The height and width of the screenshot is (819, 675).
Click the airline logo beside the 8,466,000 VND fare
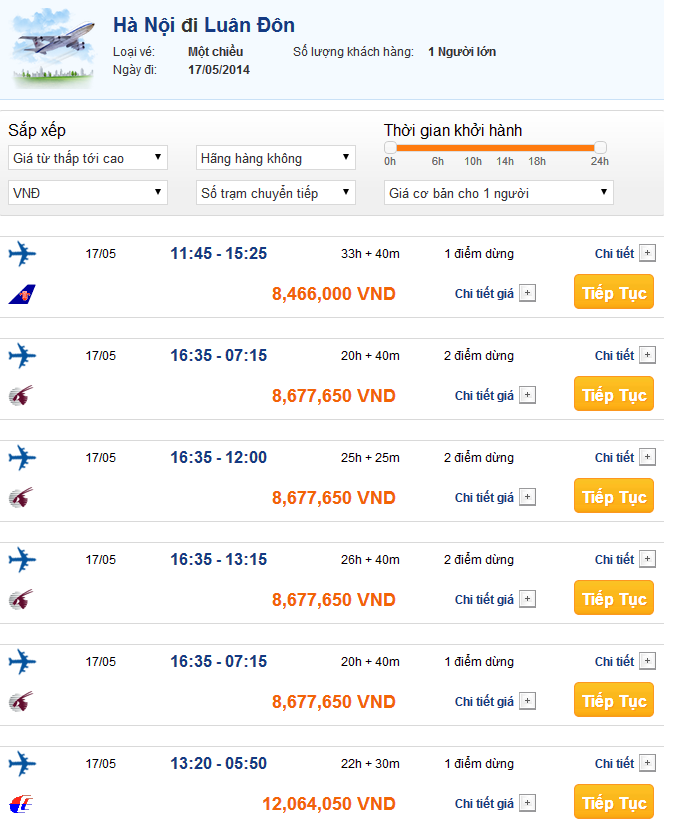pos(21,294)
